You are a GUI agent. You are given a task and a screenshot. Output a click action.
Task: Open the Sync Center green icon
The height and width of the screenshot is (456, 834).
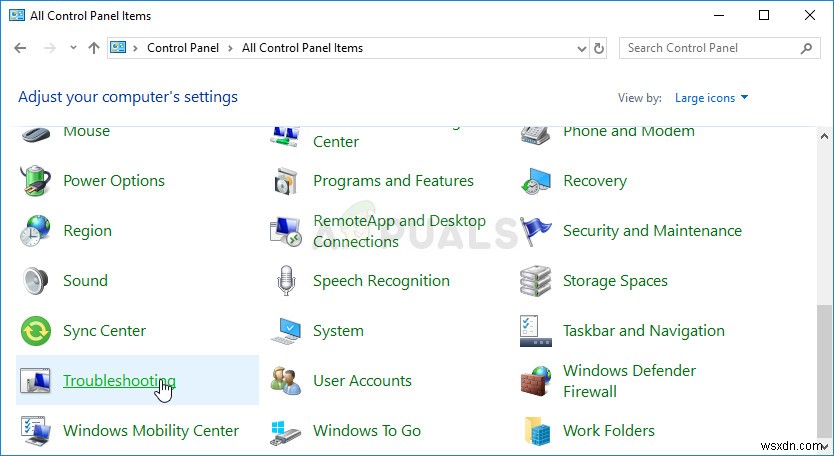(36, 331)
